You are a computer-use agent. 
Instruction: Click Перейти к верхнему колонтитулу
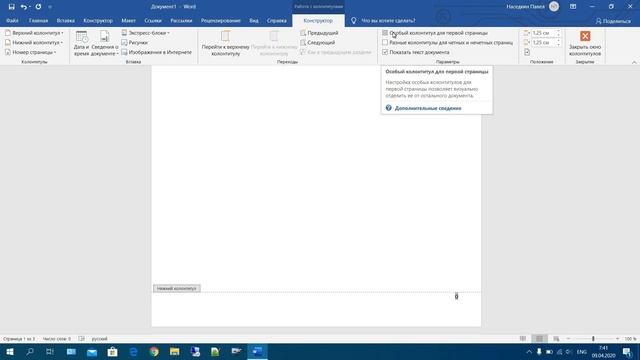pos(226,43)
